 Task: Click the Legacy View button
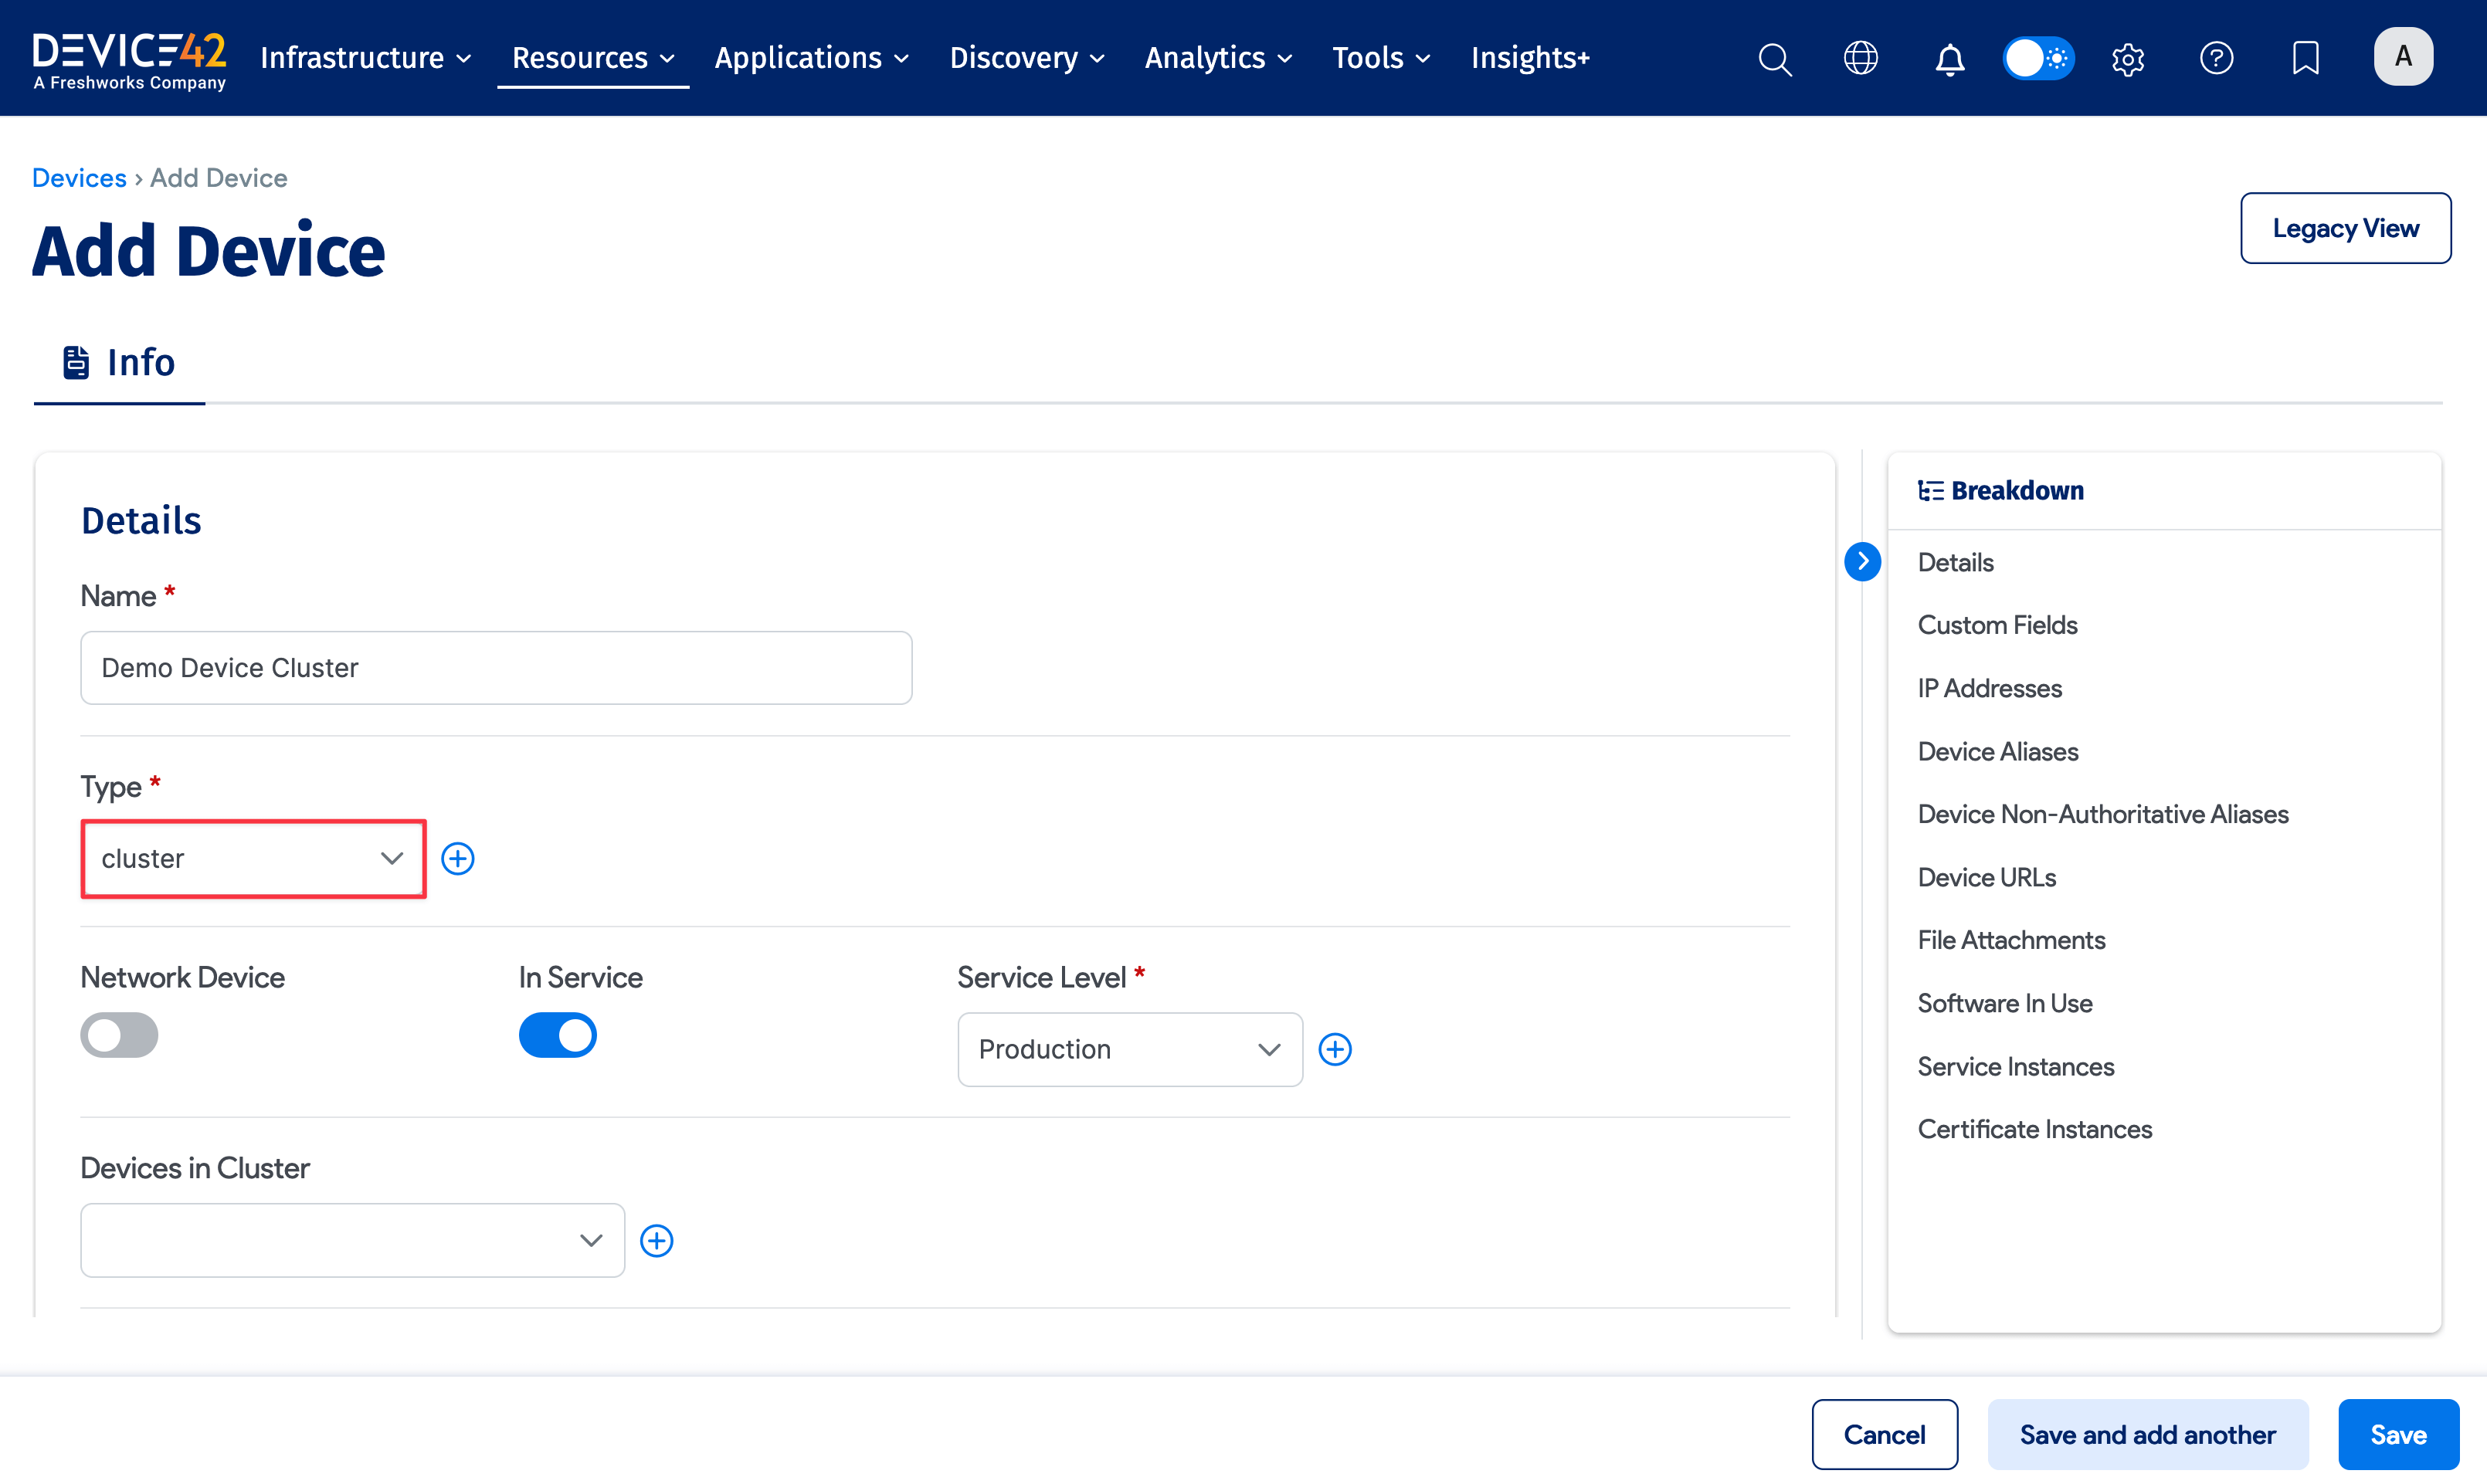[x=2345, y=228]
